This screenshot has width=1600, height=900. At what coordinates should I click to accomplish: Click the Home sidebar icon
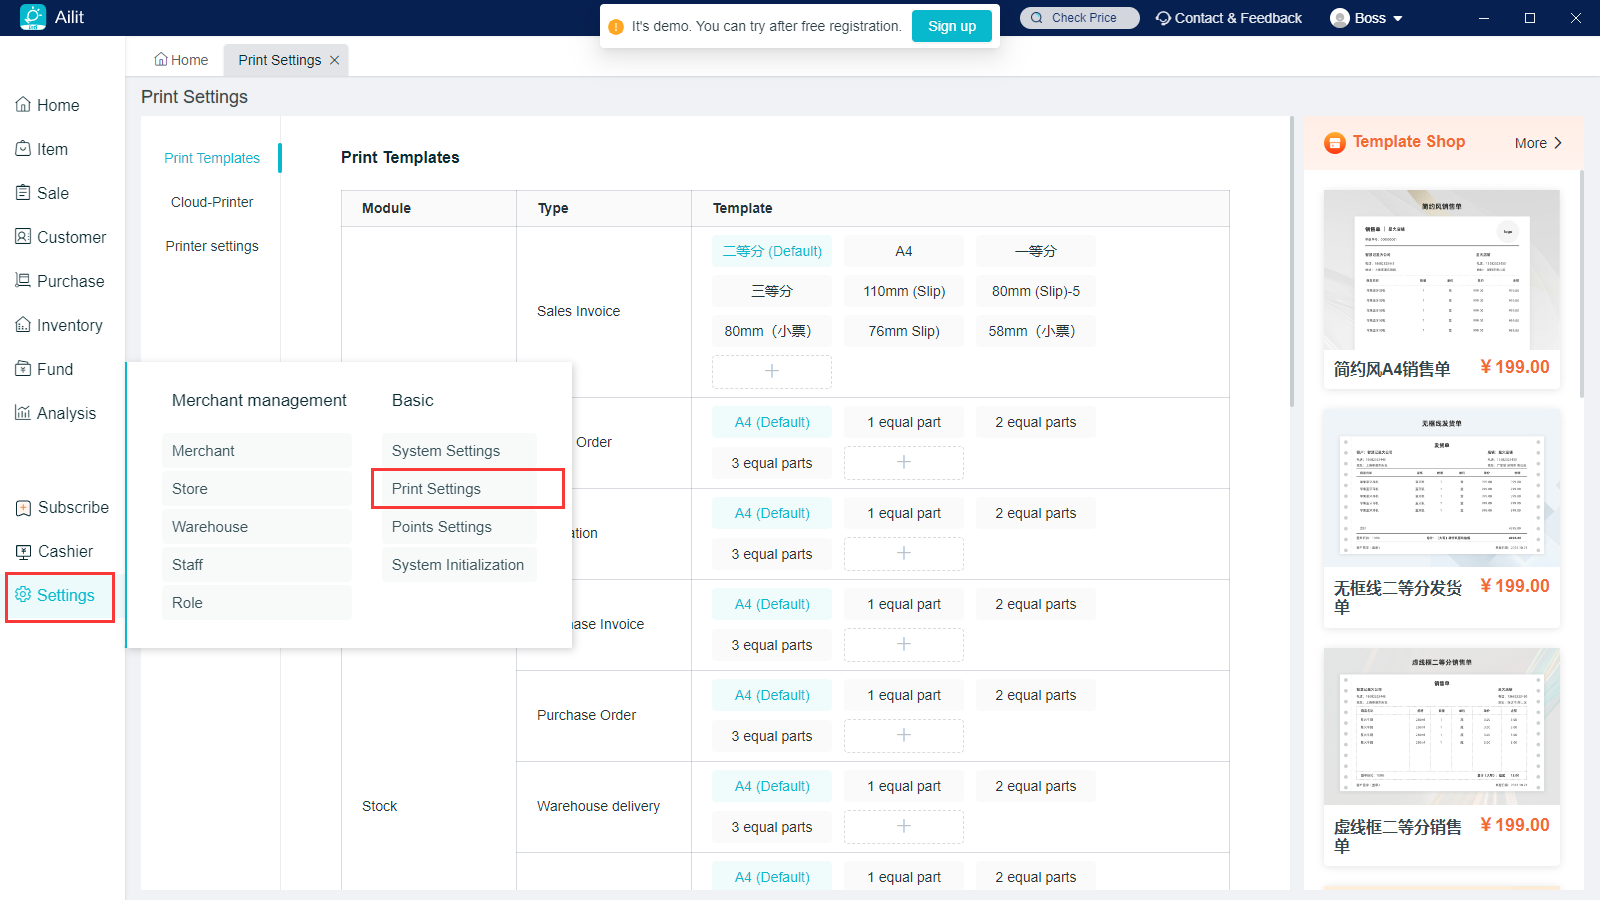coord(23,105)
